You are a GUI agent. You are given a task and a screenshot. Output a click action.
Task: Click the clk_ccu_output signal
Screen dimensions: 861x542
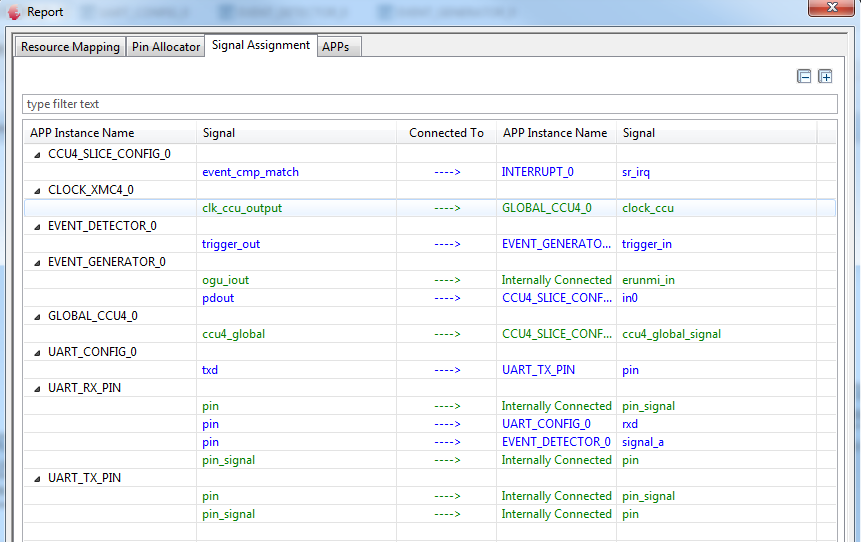pyautogui.click(x=242, y=208)
